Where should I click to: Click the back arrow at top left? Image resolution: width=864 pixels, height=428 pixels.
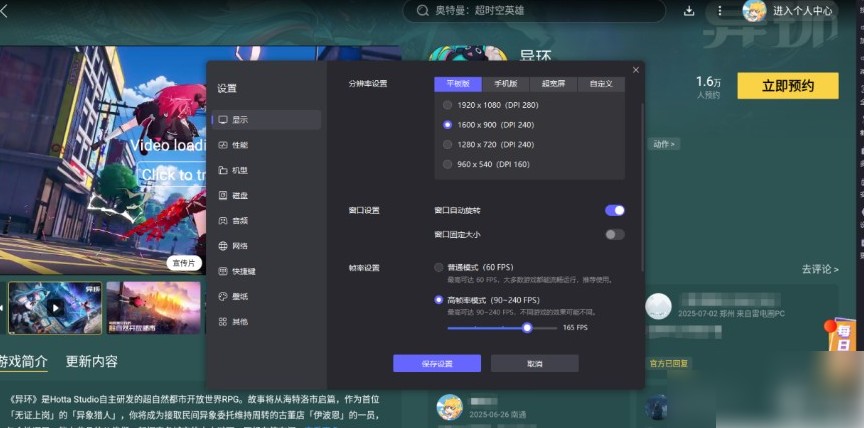pos(4,11)
